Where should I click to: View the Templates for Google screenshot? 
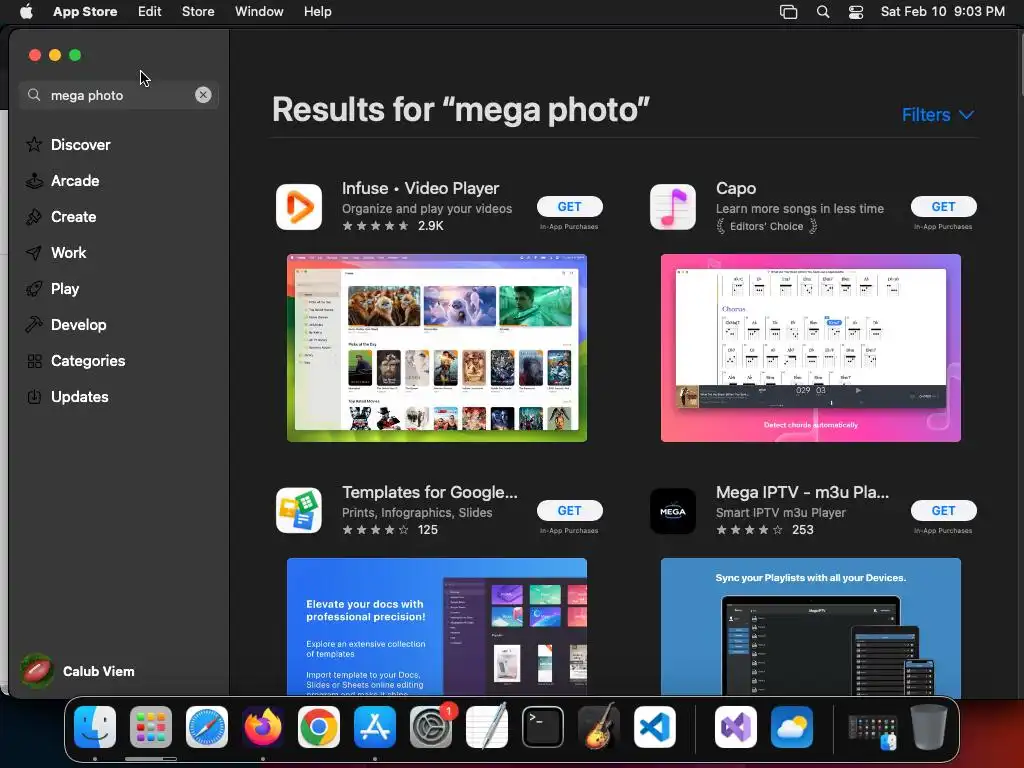(437, 627)
